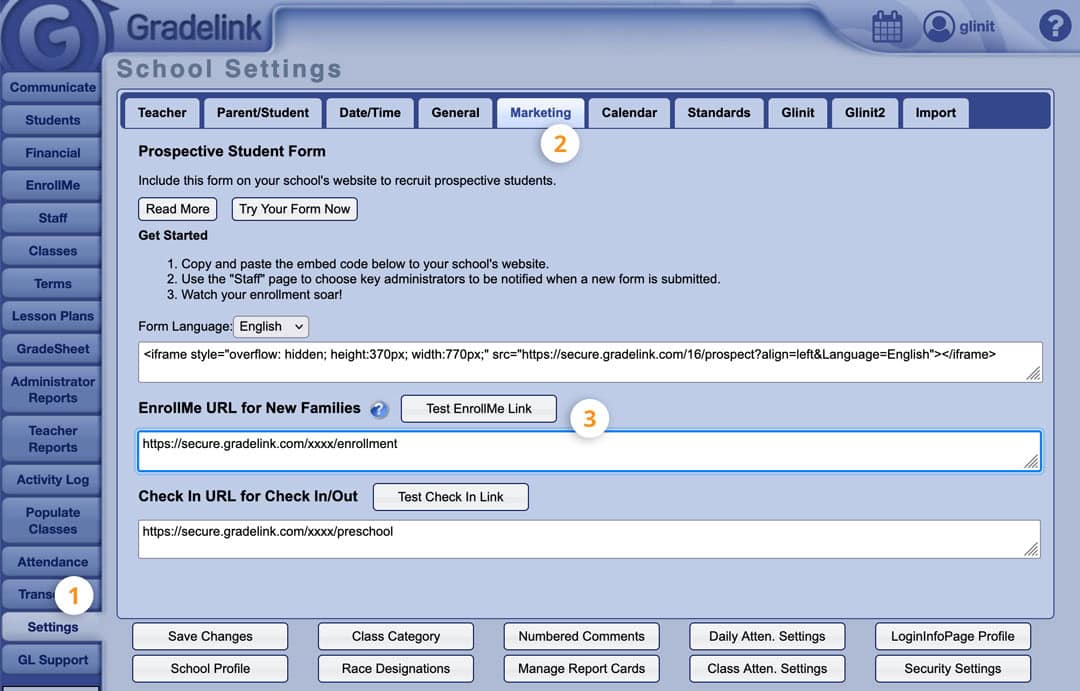Screen dimensions: 1080x691
Task: Click Test EnrollMe Link button
Action: click(479, 409)
